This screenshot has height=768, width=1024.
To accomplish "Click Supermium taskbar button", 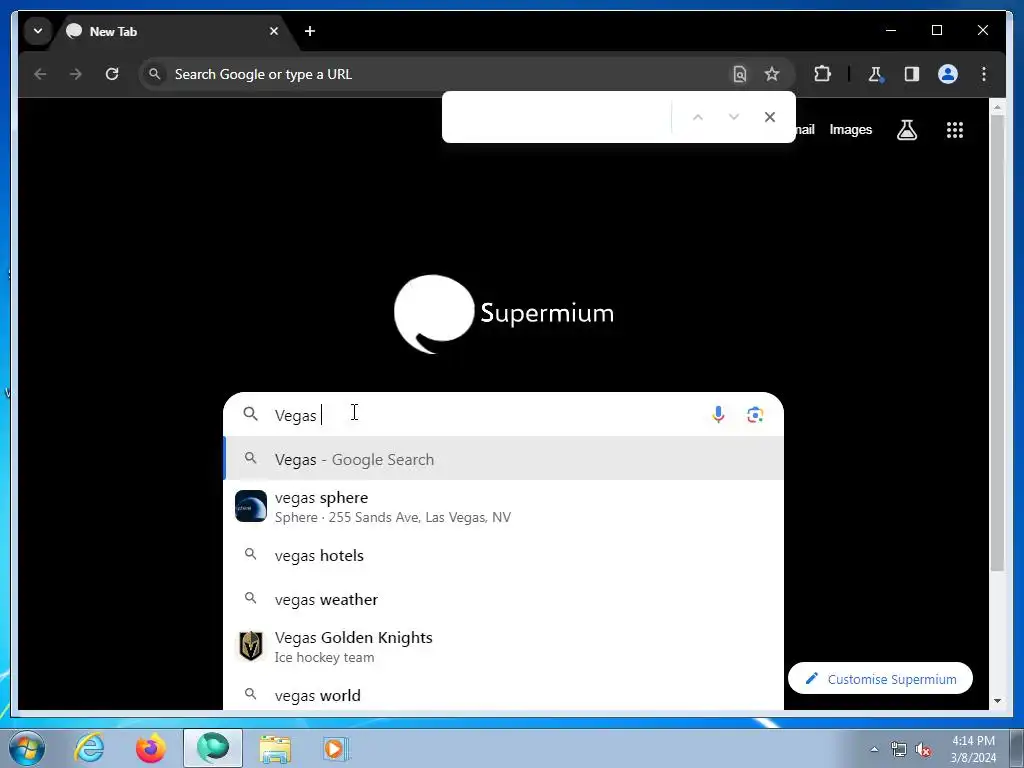I will point(213,748).
